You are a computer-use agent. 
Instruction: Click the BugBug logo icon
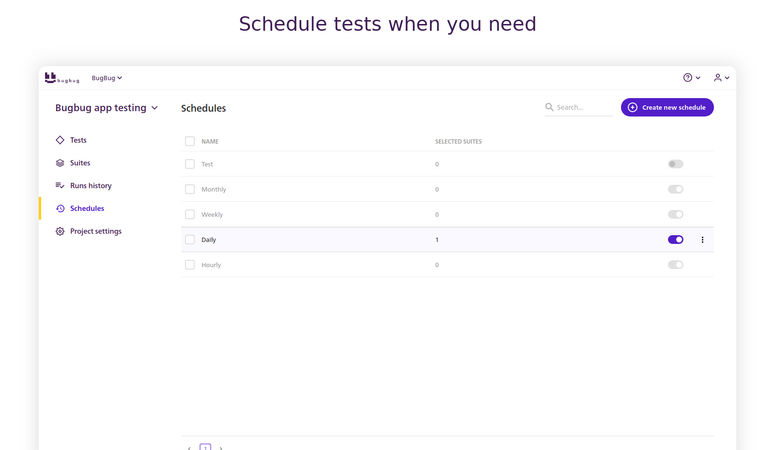pyautogui.click(x=62, y=78)
